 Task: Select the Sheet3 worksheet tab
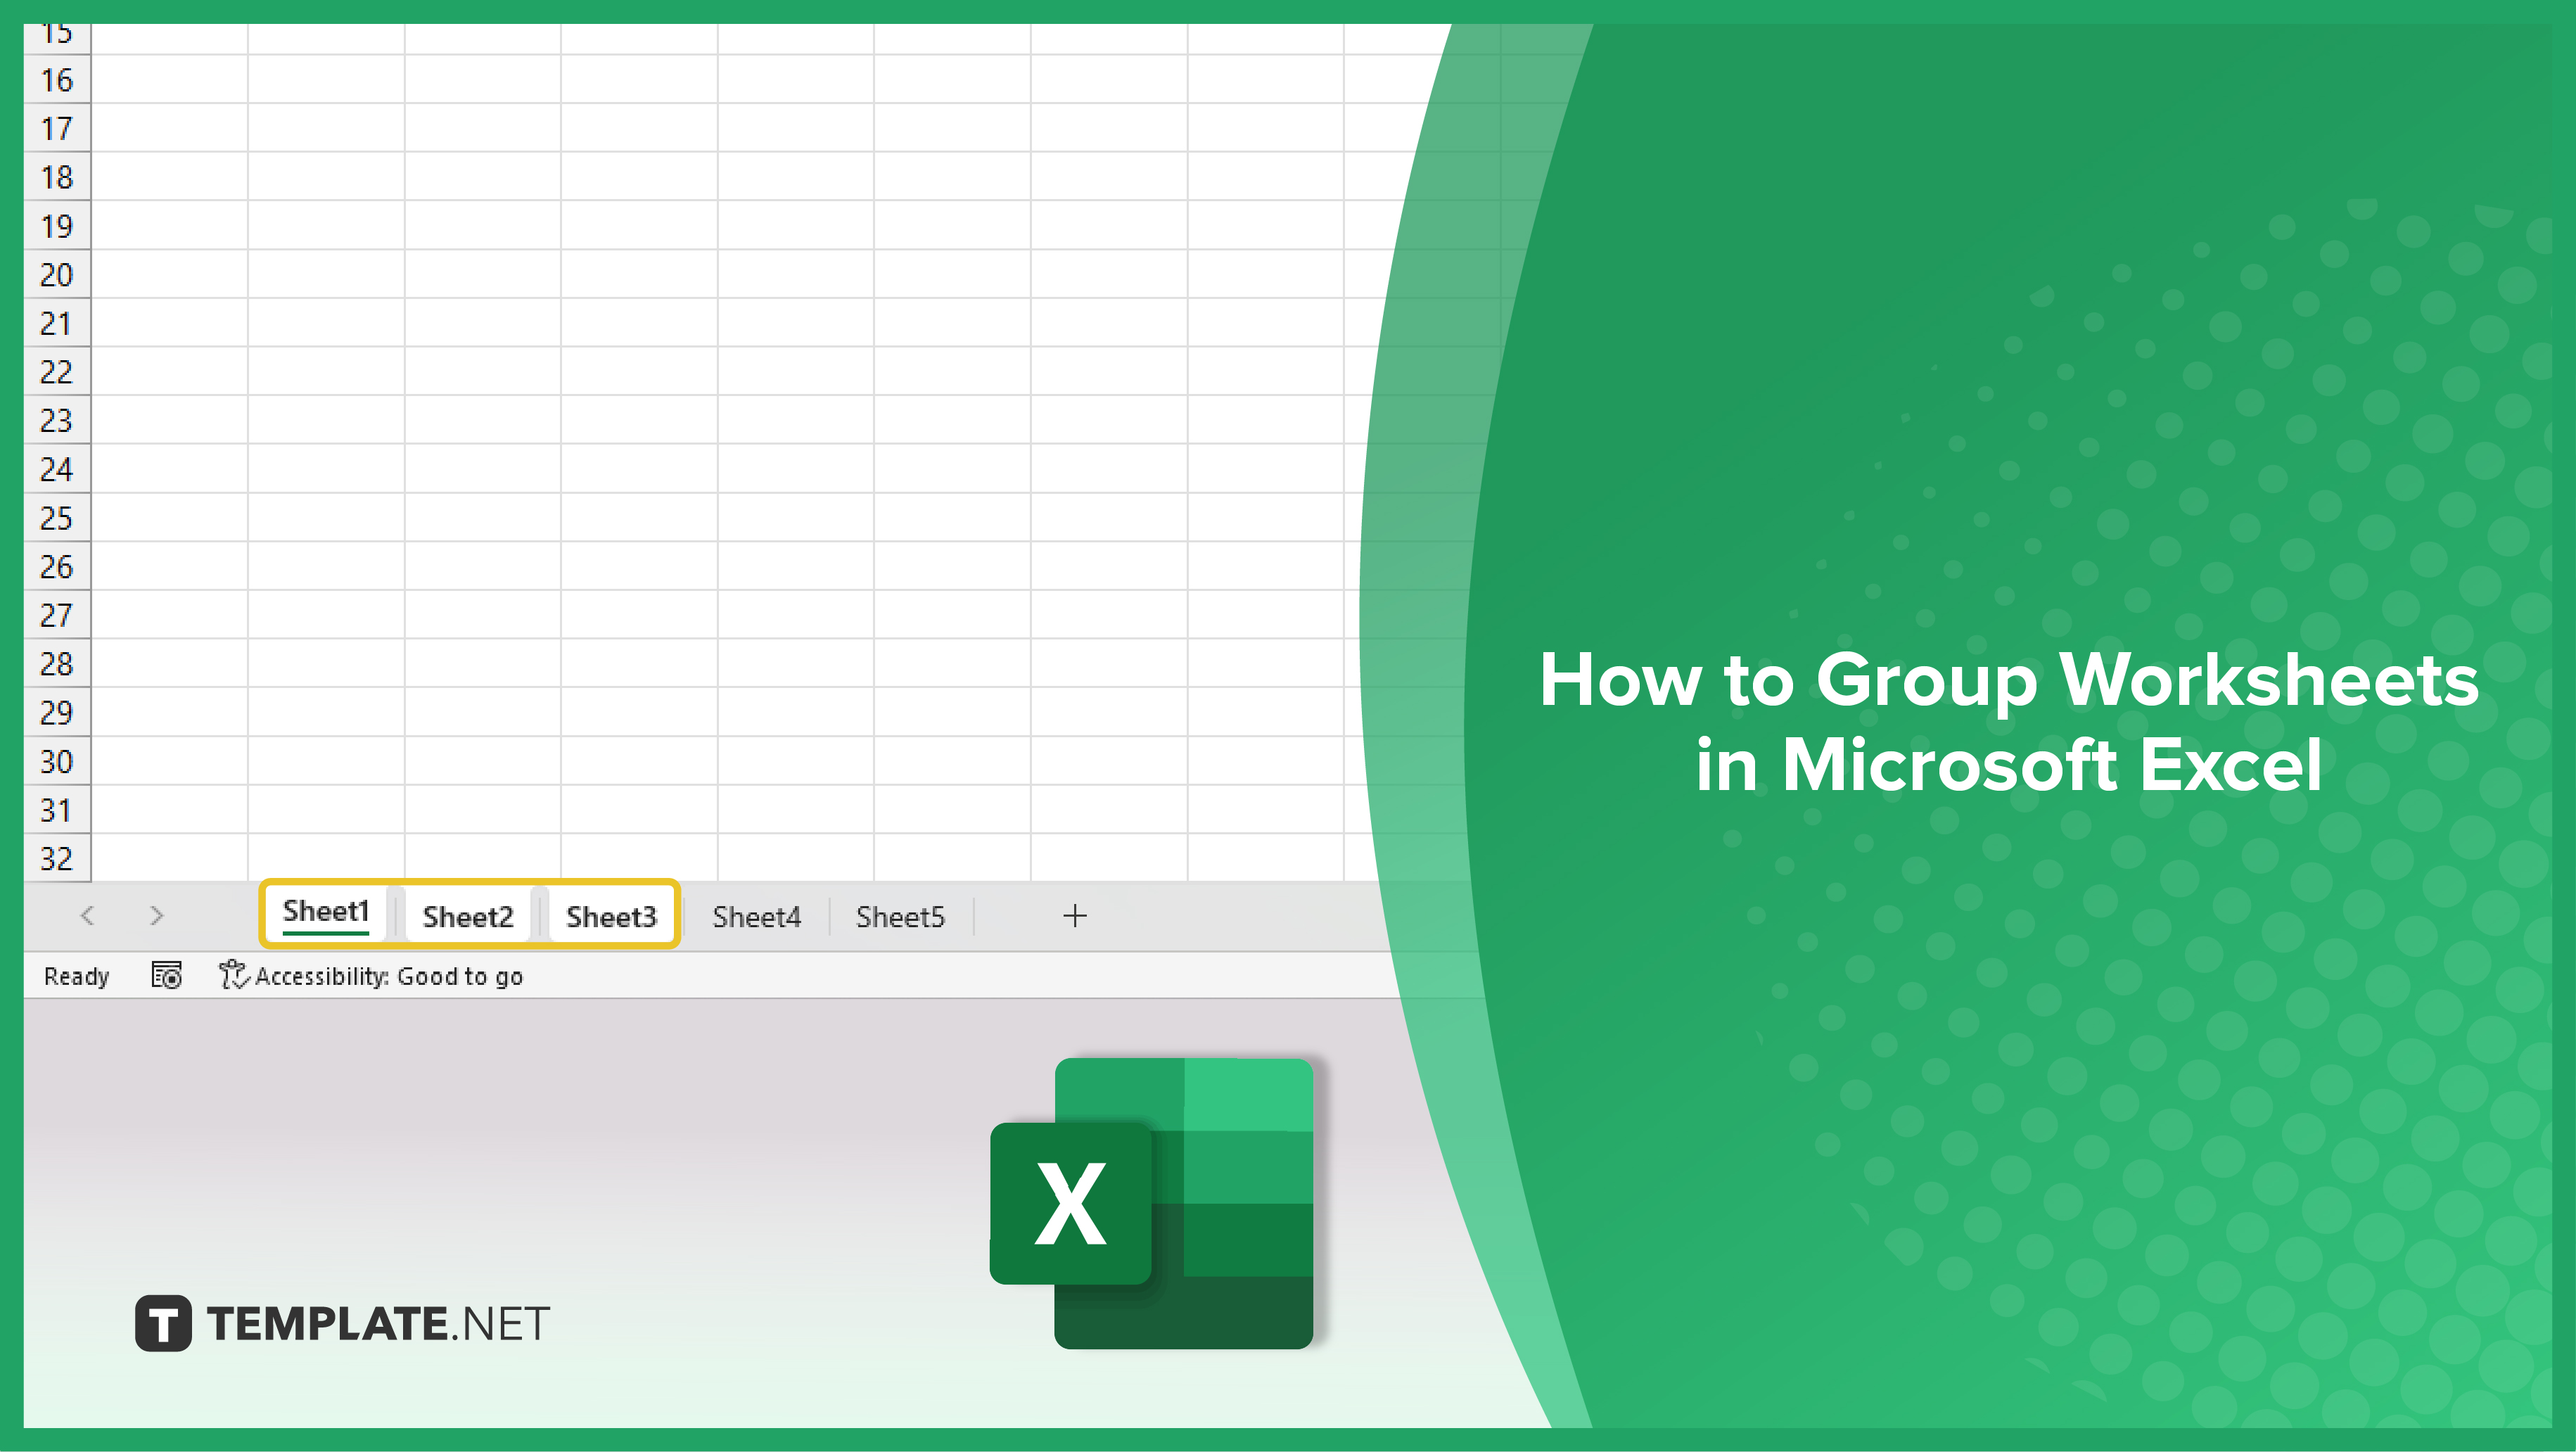[611, 916]
